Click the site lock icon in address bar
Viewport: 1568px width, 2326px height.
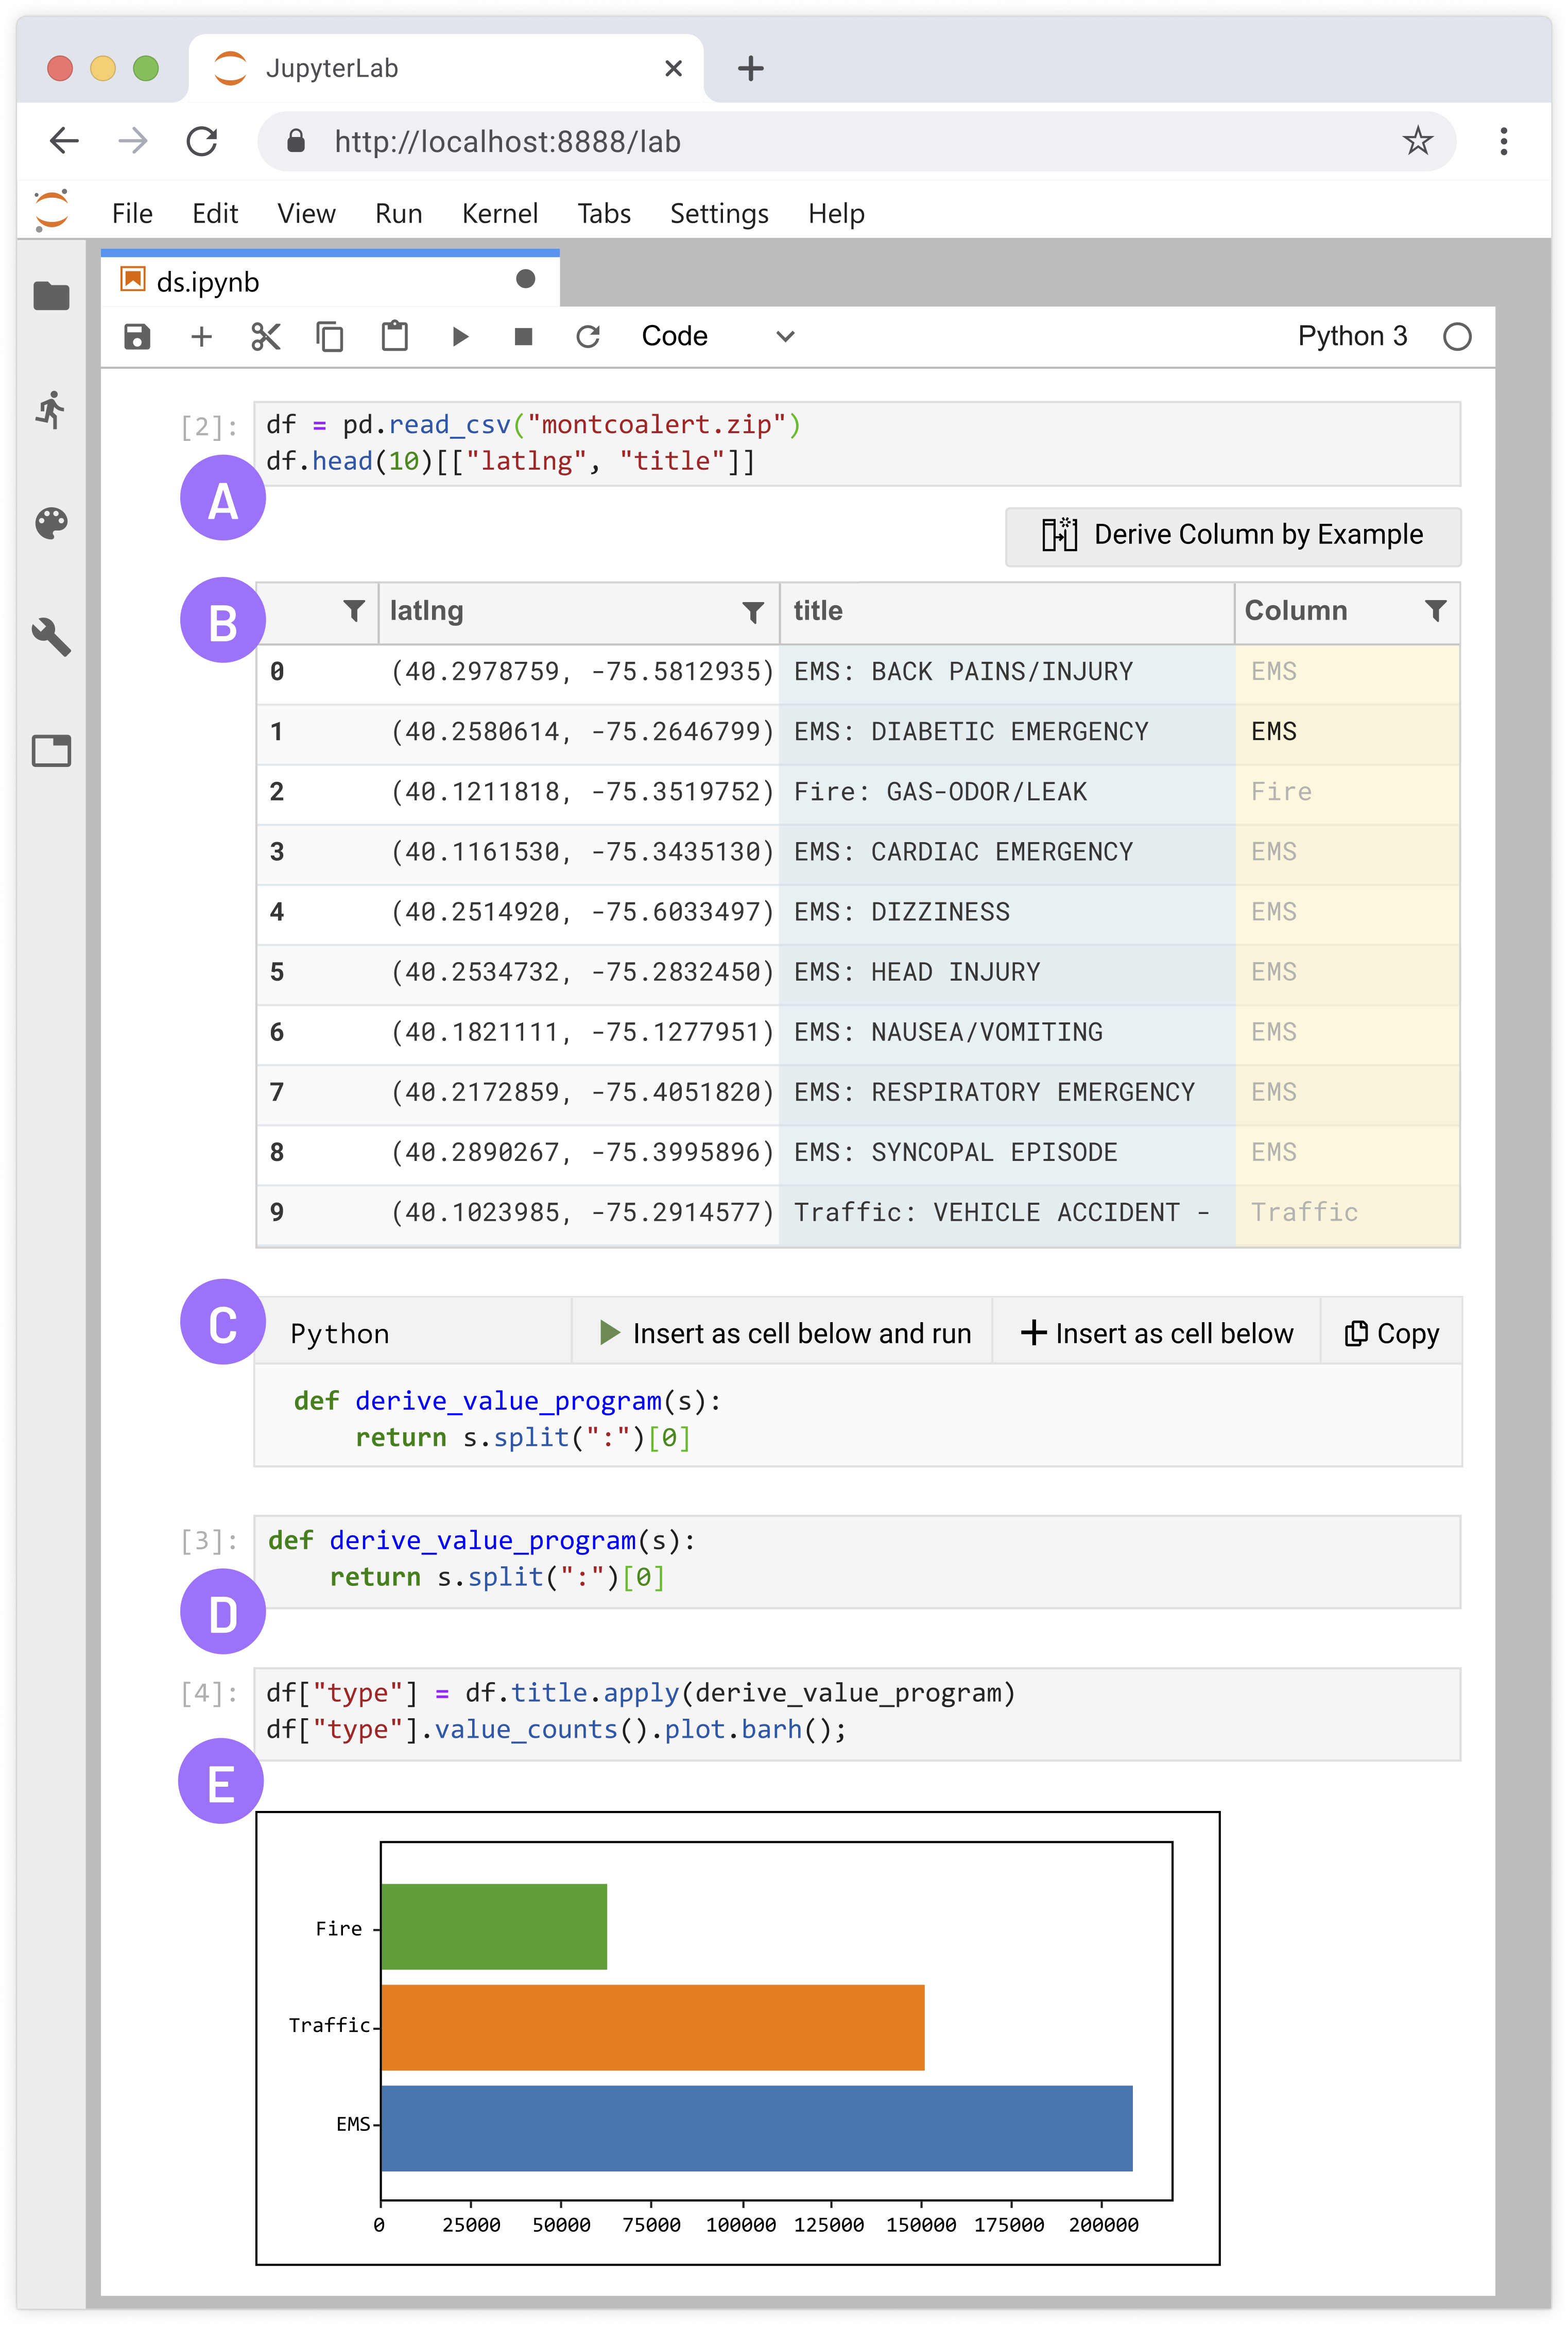[x=296, y=140]
